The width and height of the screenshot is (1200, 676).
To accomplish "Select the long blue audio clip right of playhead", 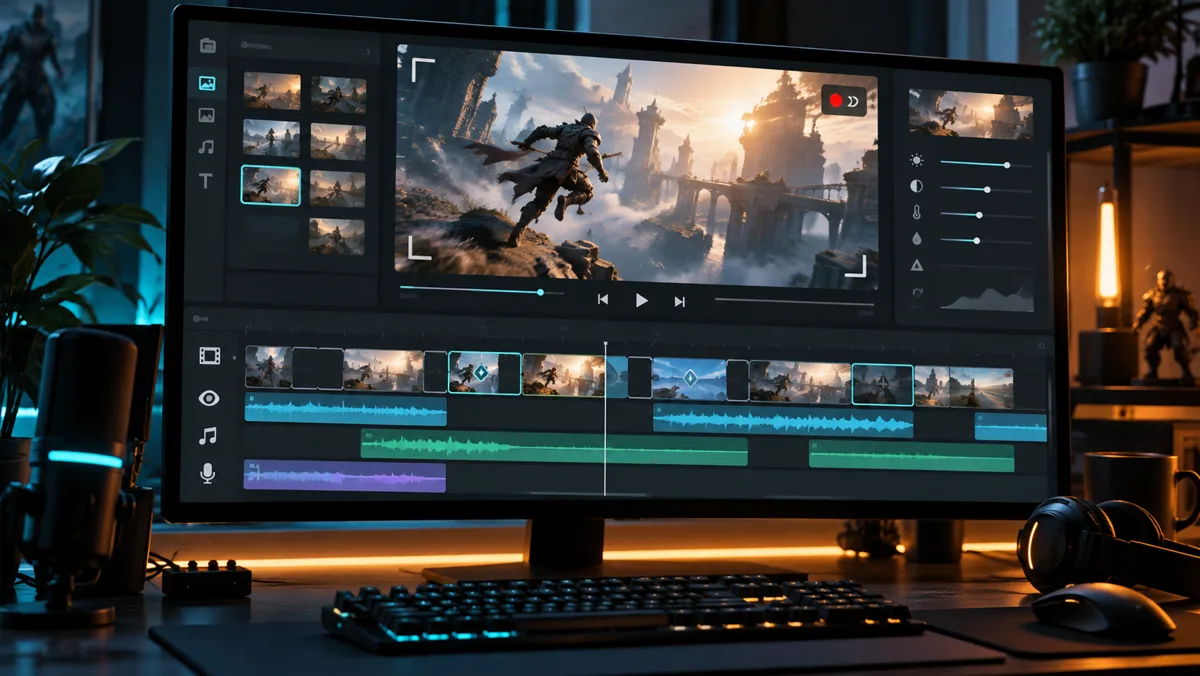I will (x=783, y=421).
